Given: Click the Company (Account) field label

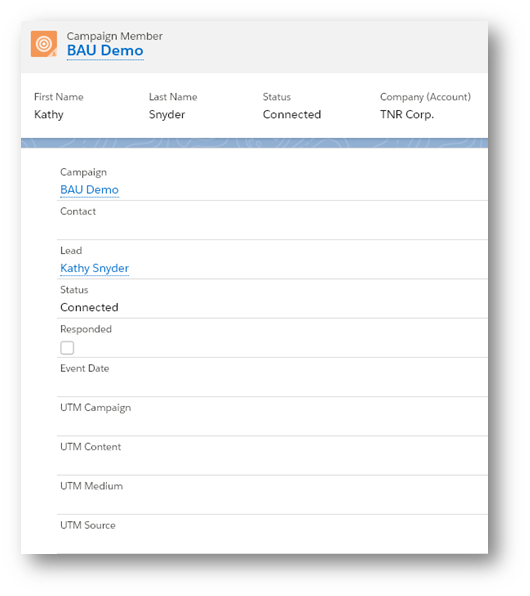Looking at the screenshot, I should tap(425, 97).
